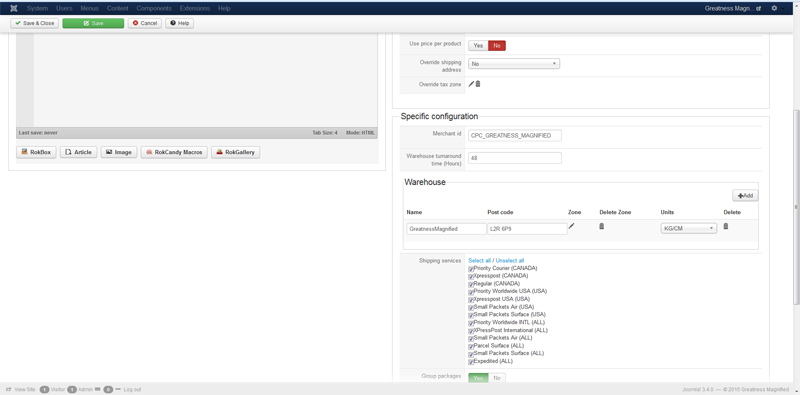
Task: Click the warehouse Post code field
Action: 527,229
